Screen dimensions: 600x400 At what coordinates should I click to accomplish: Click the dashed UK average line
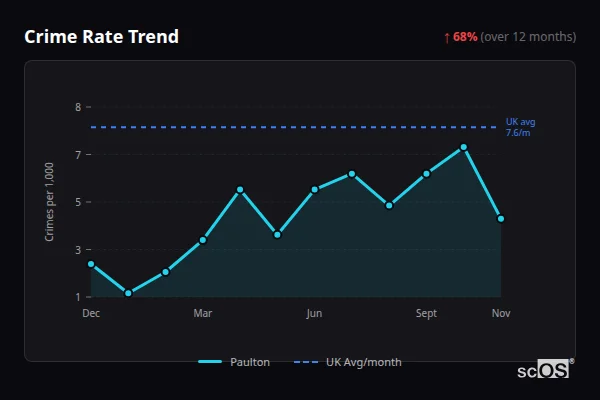(293, 127)
